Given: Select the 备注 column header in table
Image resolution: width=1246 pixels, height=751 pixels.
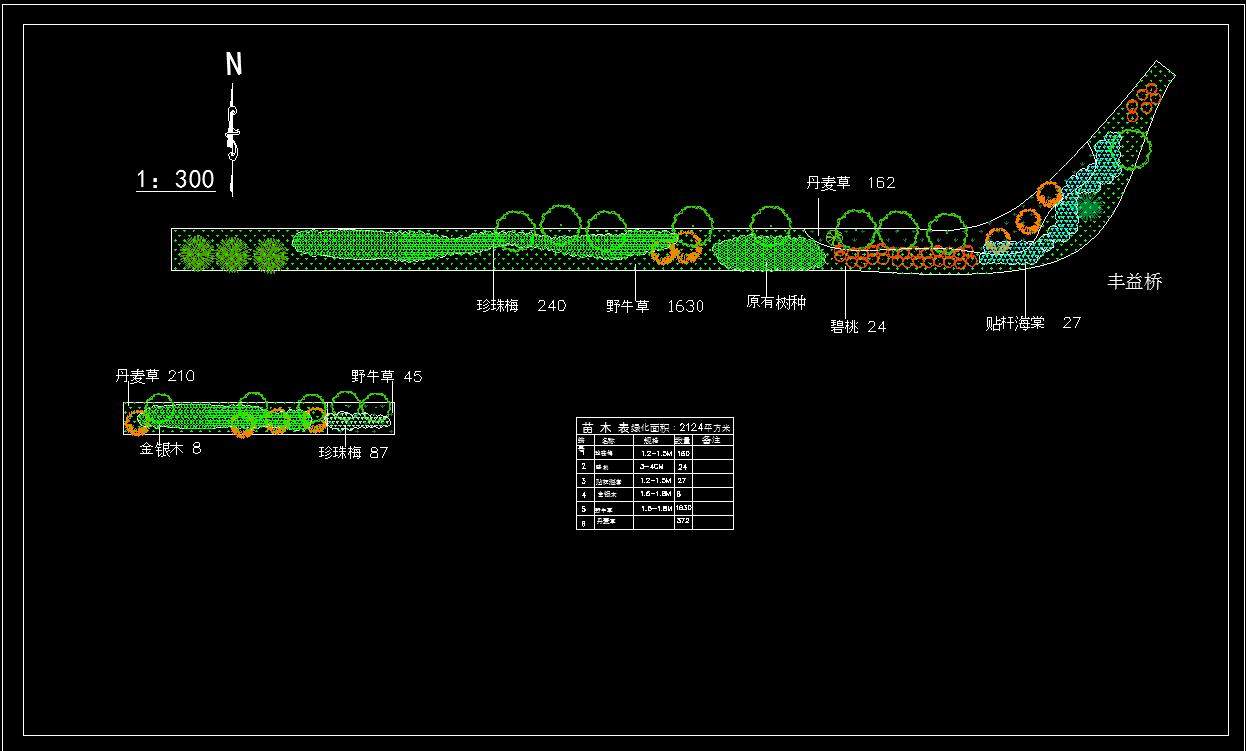Looking at the screenshot, I should pyautogui.click(x=711, y=440).
